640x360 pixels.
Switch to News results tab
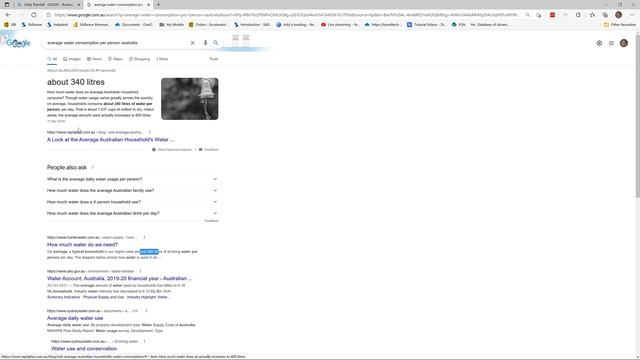click(94, 59)
